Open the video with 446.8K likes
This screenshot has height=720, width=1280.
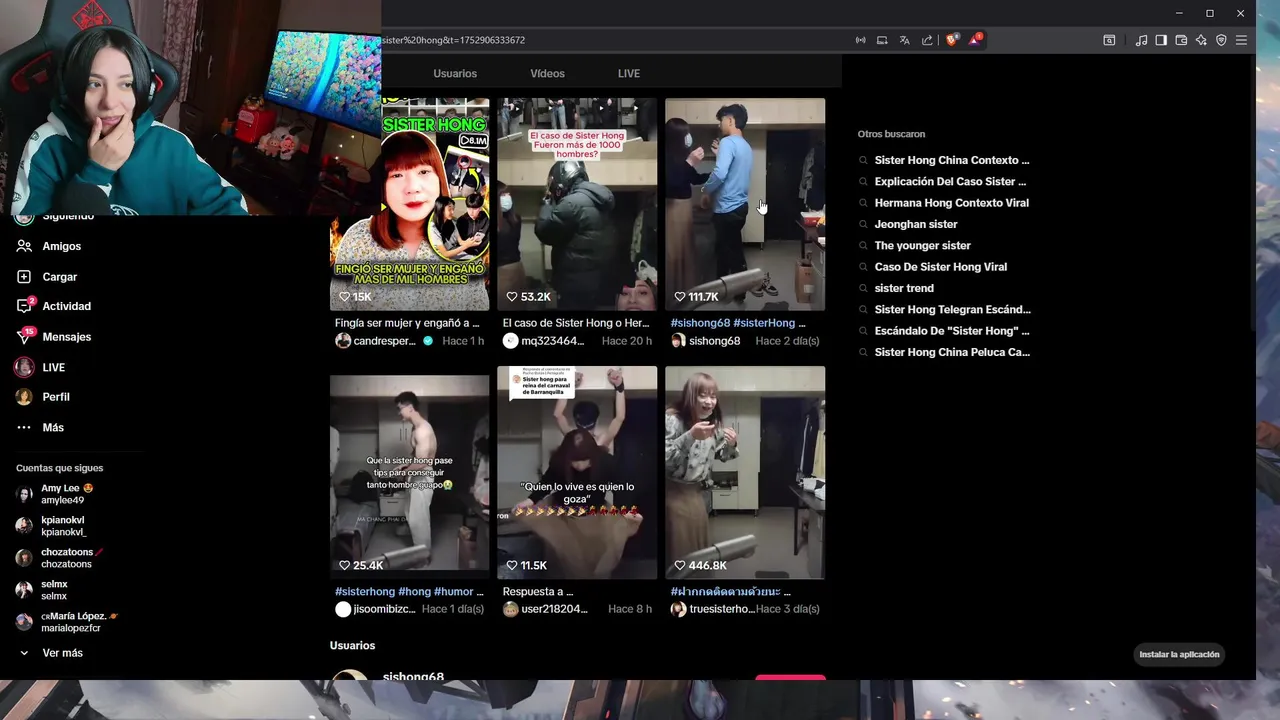(745, 473)
